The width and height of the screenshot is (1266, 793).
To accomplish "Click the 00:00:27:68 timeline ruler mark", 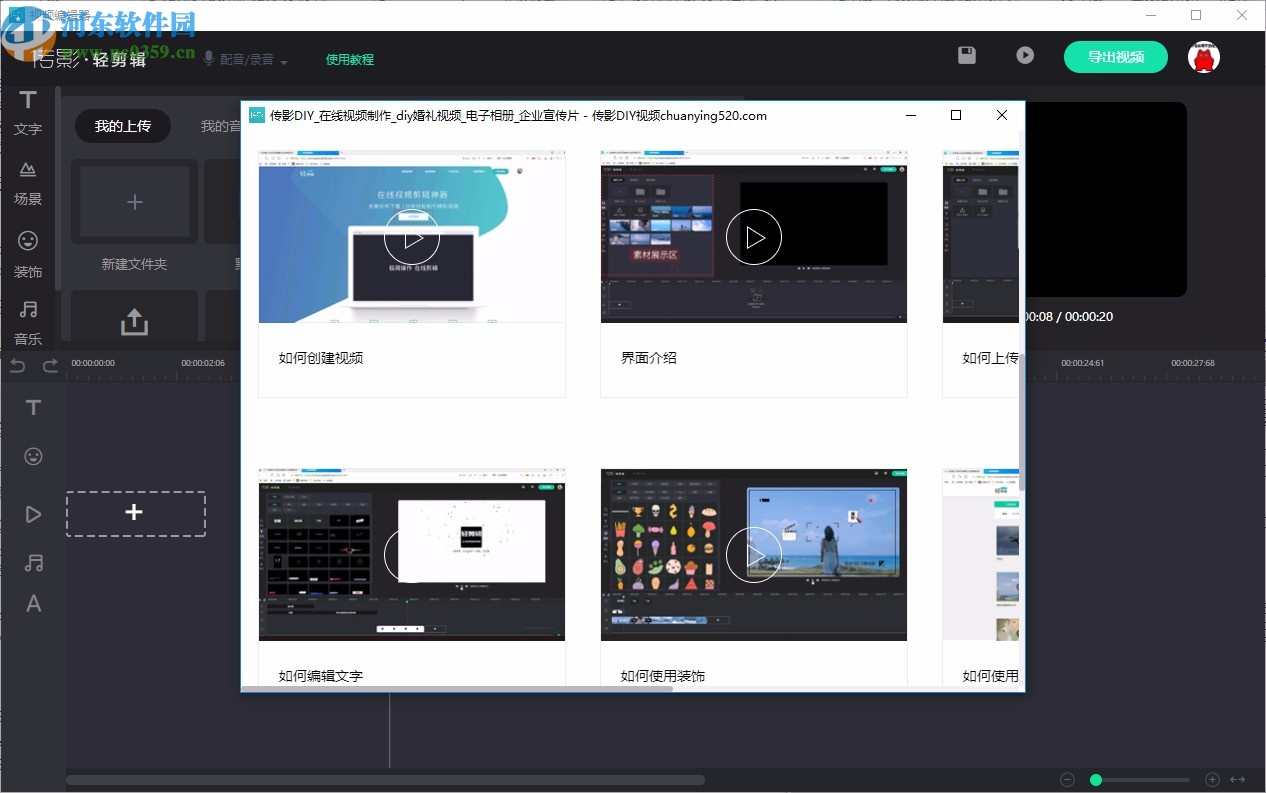I will pyautogui.click(x=1193, y=363).
